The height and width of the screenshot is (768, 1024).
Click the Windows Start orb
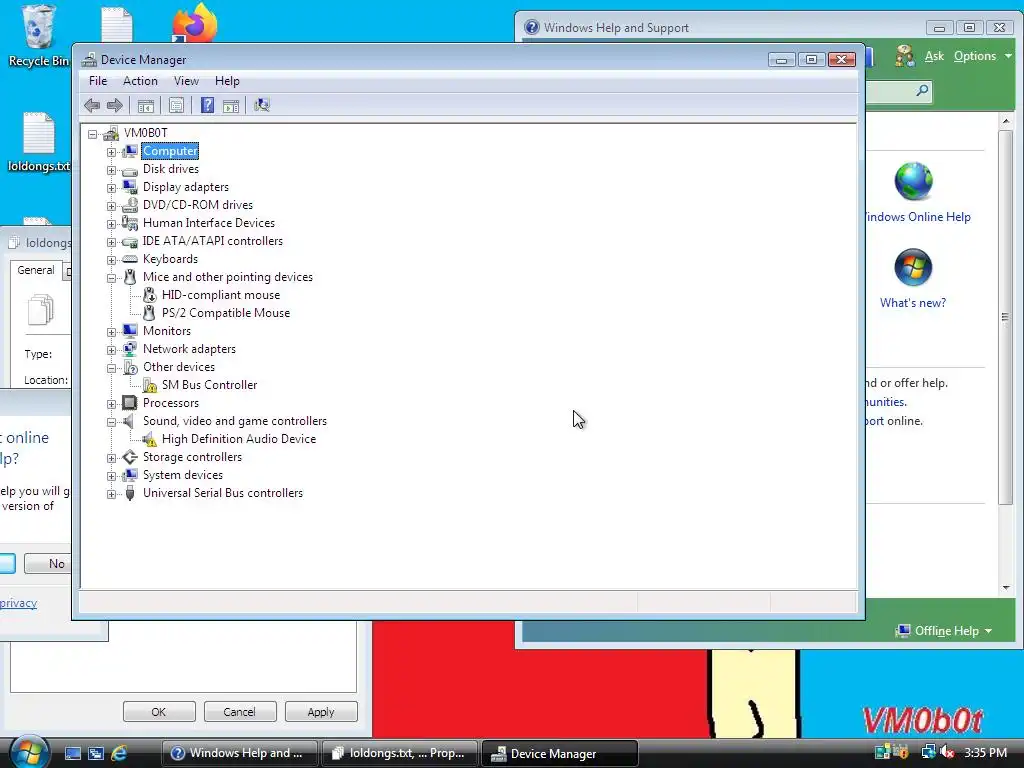tap(28, 752)
